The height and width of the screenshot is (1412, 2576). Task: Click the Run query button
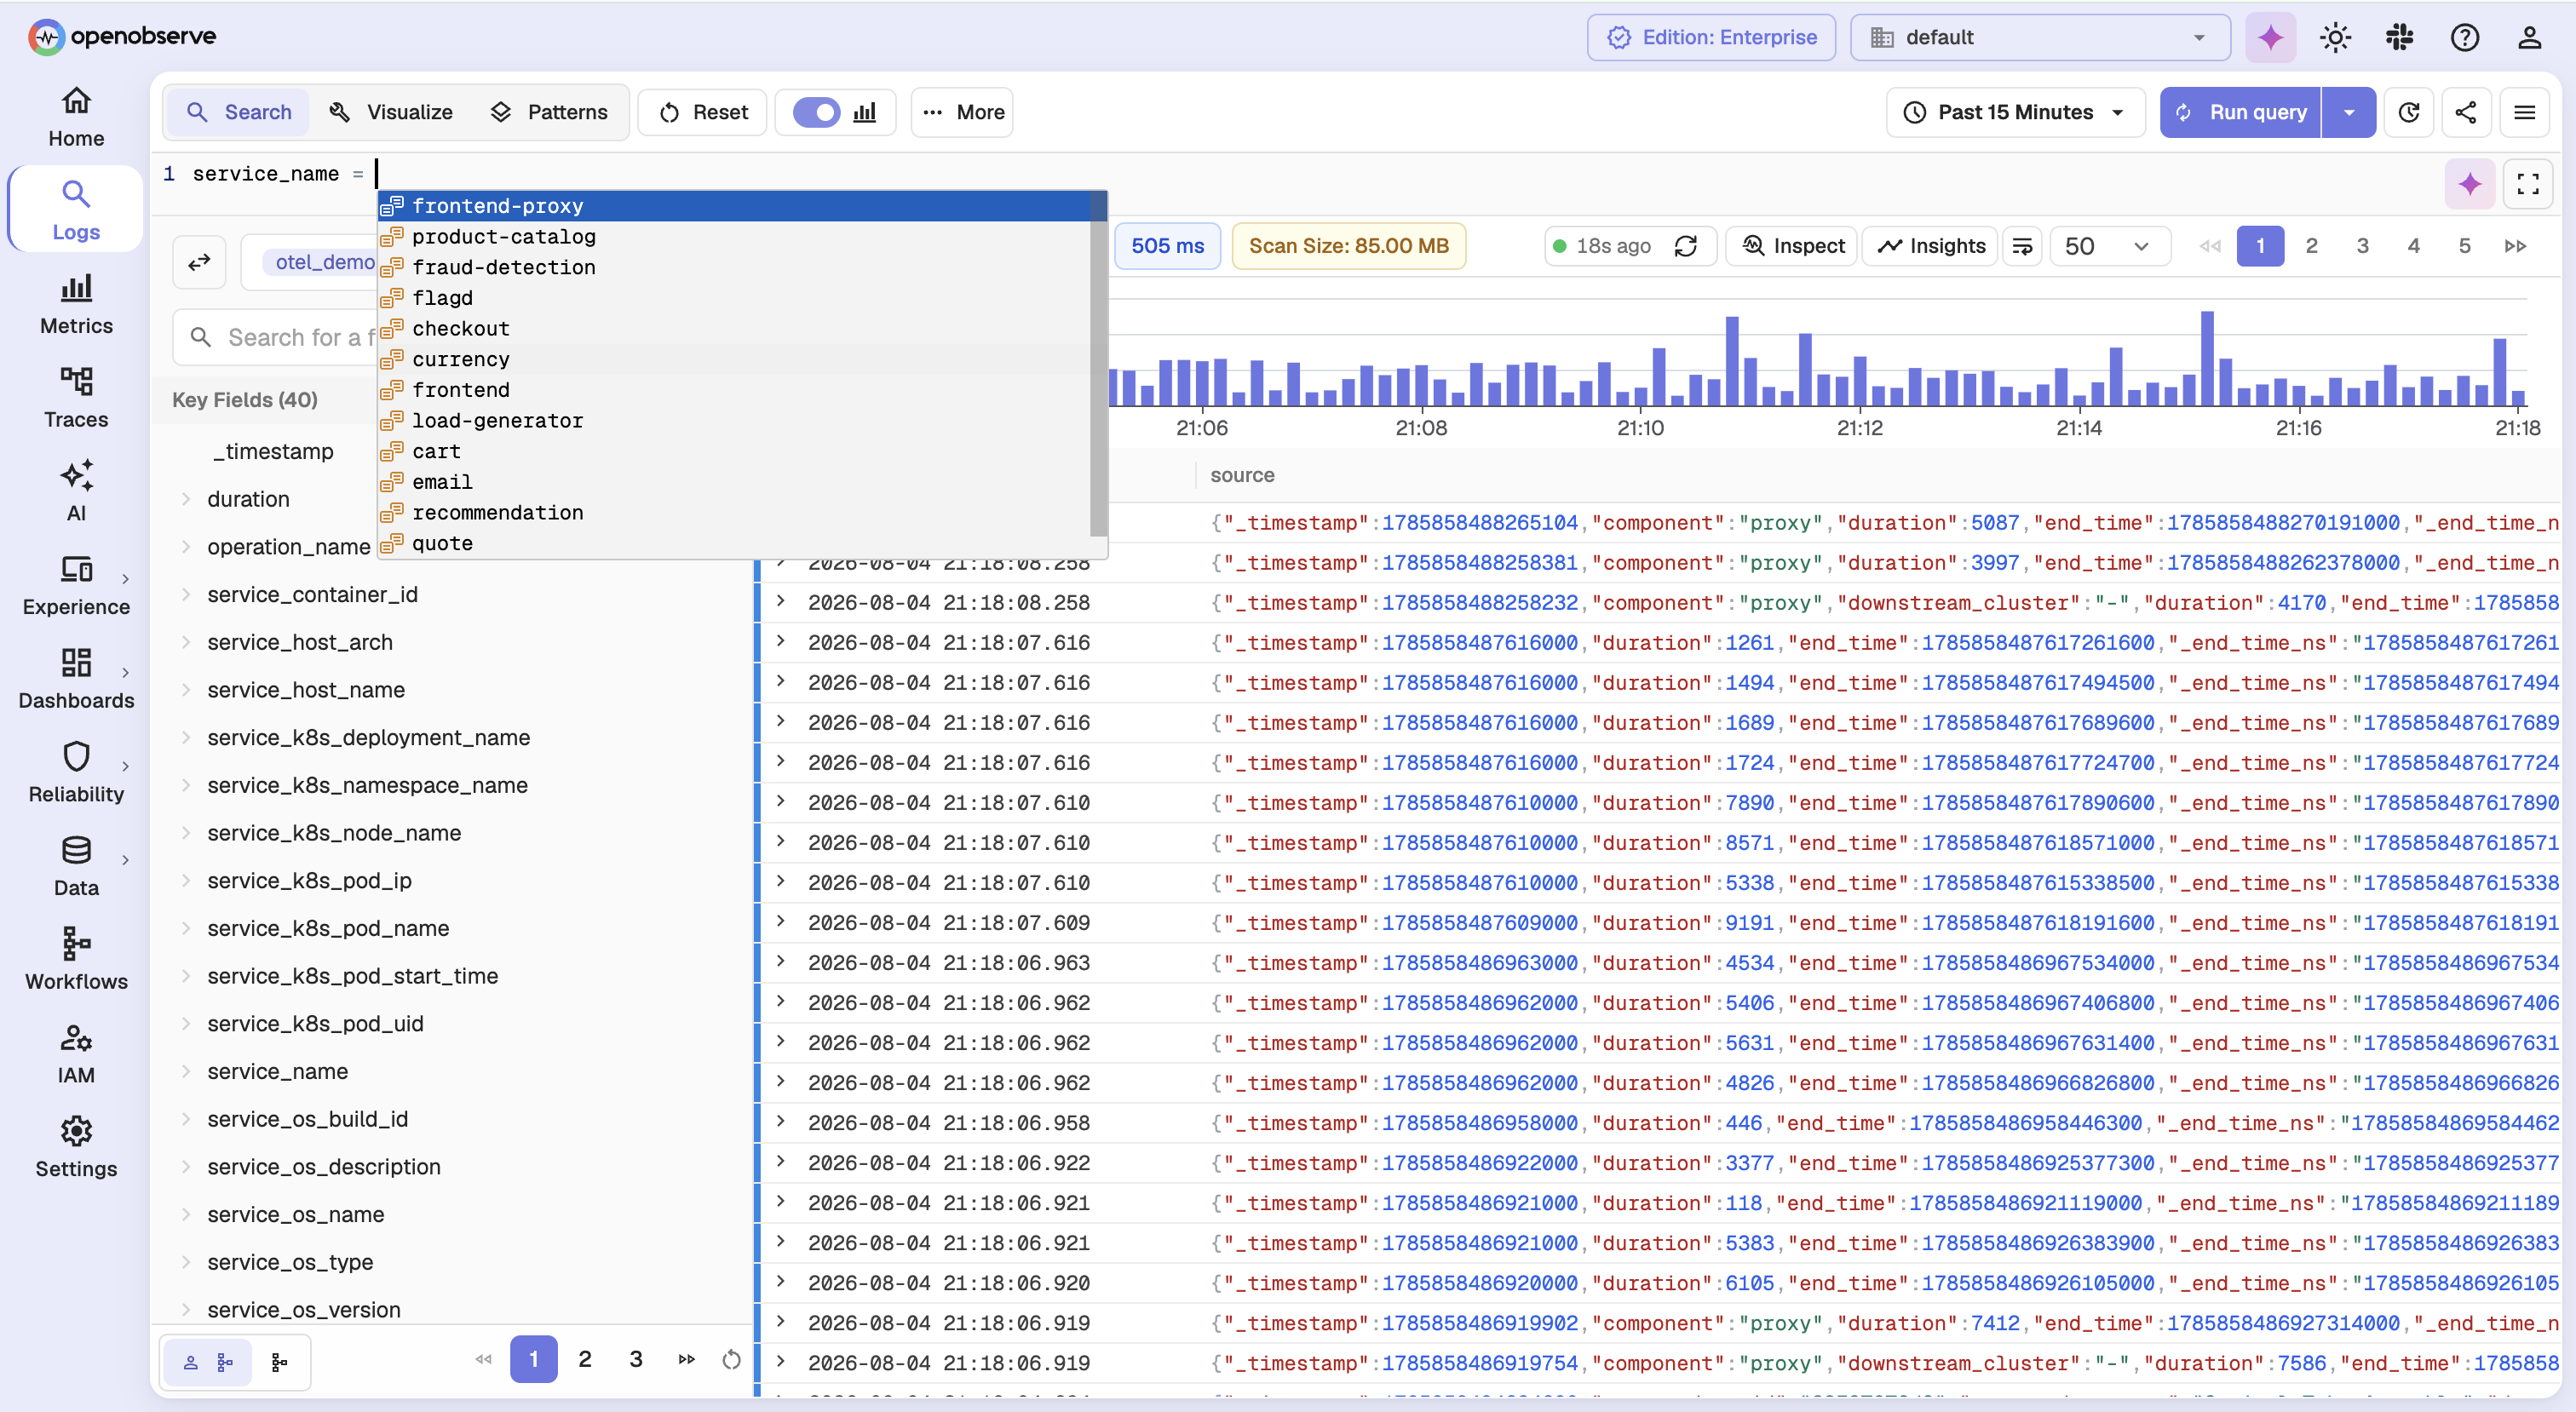pyautogui.click(x=2241, y=112)
